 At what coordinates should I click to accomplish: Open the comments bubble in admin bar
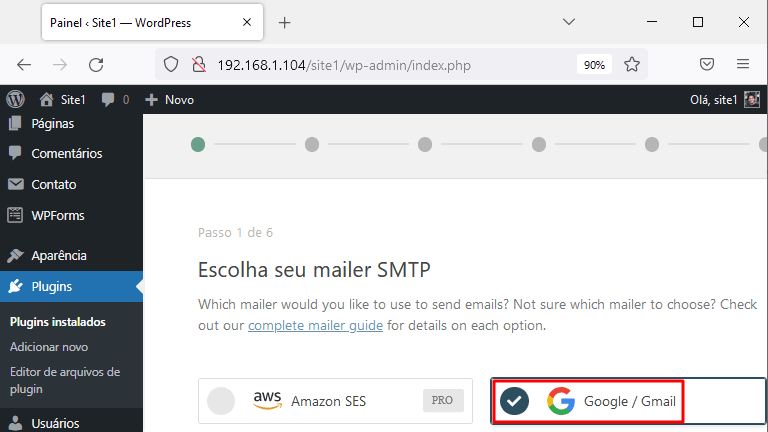click(x=108, y=99)
